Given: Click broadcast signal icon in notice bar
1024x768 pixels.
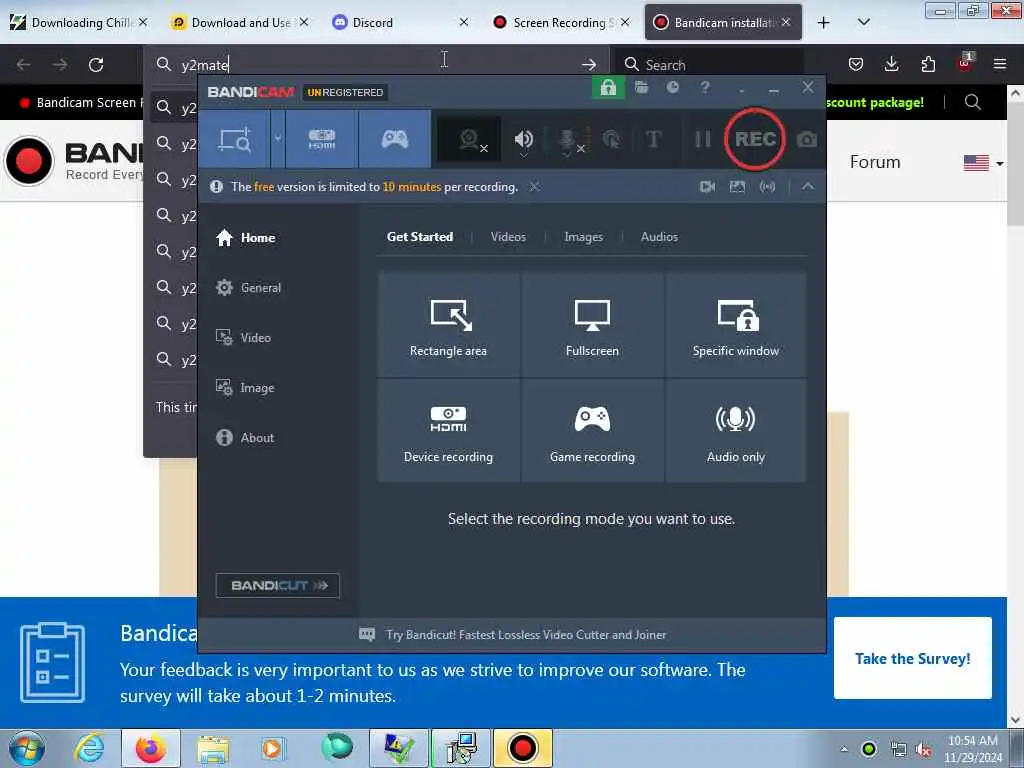Looking at the screenshot, I should [x=767, y=187].
